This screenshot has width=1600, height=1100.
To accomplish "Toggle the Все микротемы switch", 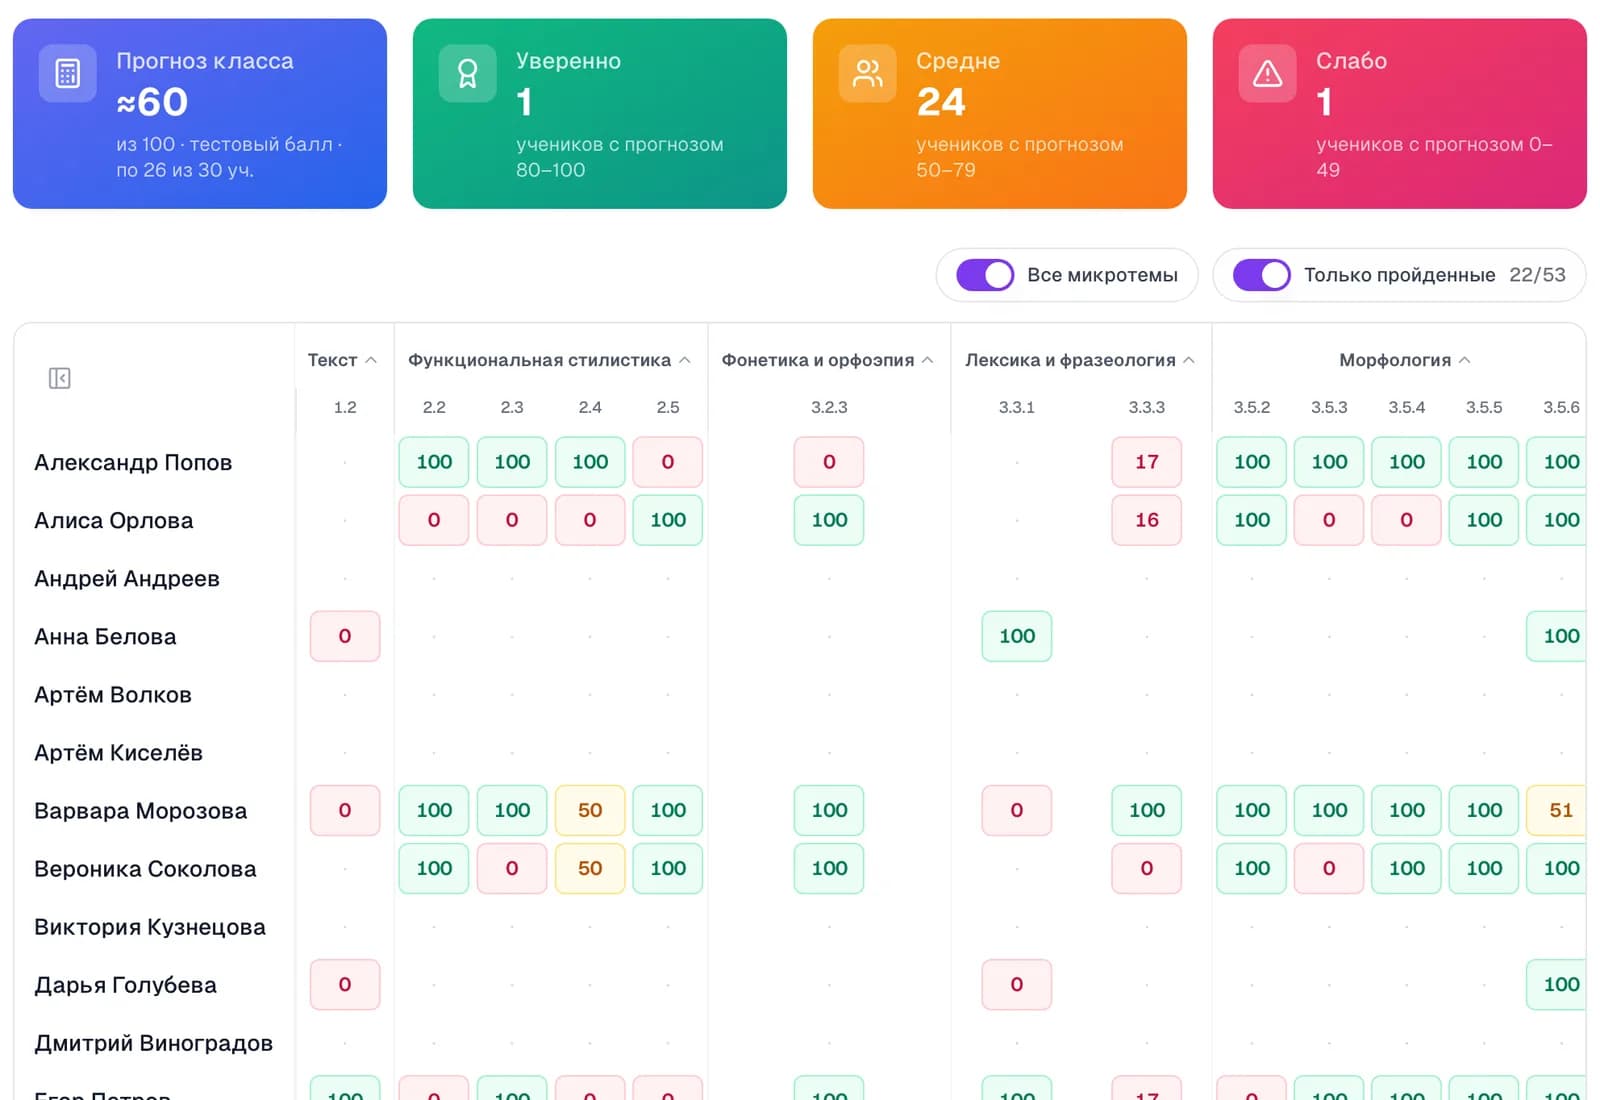I will pyautogui.click(x=985, y=275).
